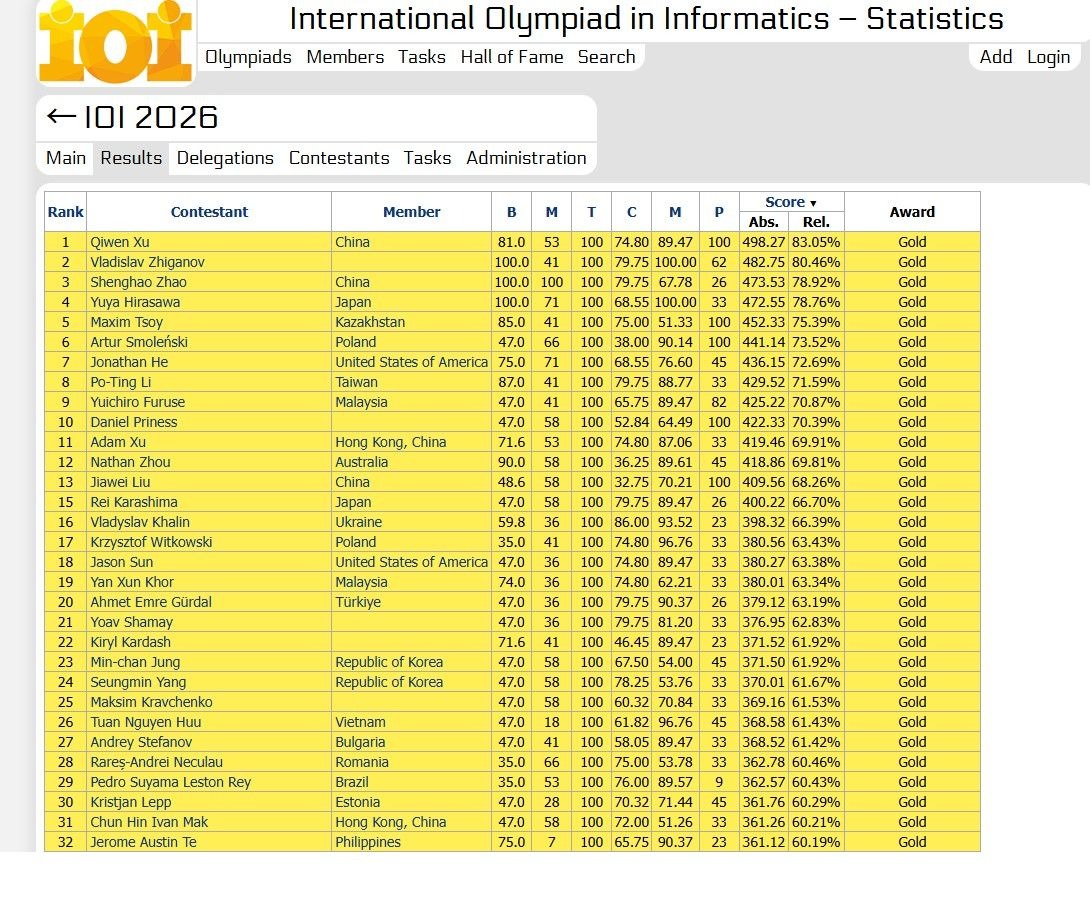This screenshot has height=902, width=1090.
Task: Open contestant Jerome Austin Te
Action: [x=143, y=842]
